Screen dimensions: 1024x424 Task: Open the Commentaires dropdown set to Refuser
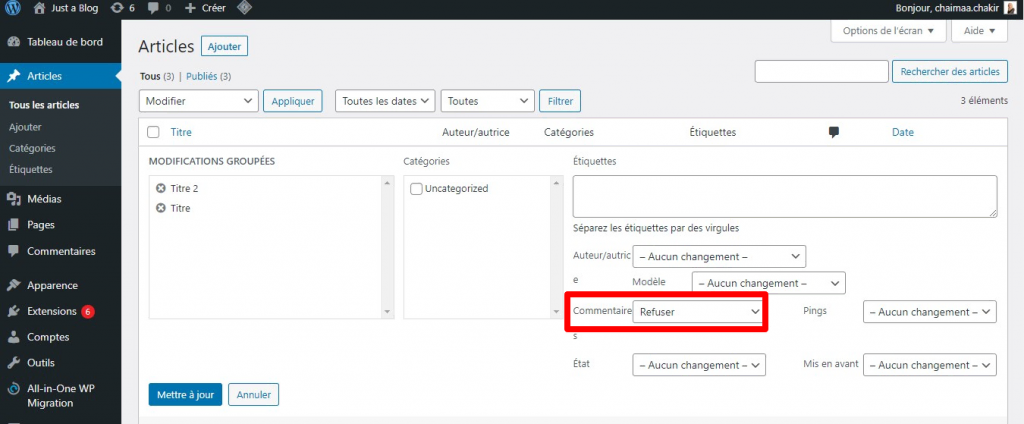(x=699, y=312)
